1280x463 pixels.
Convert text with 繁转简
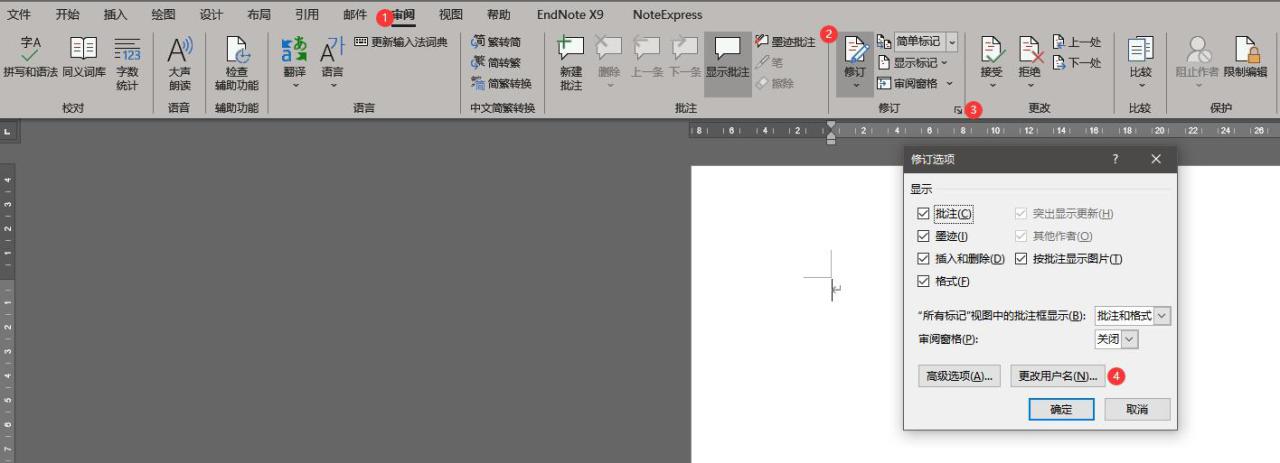tap(497, 42)
